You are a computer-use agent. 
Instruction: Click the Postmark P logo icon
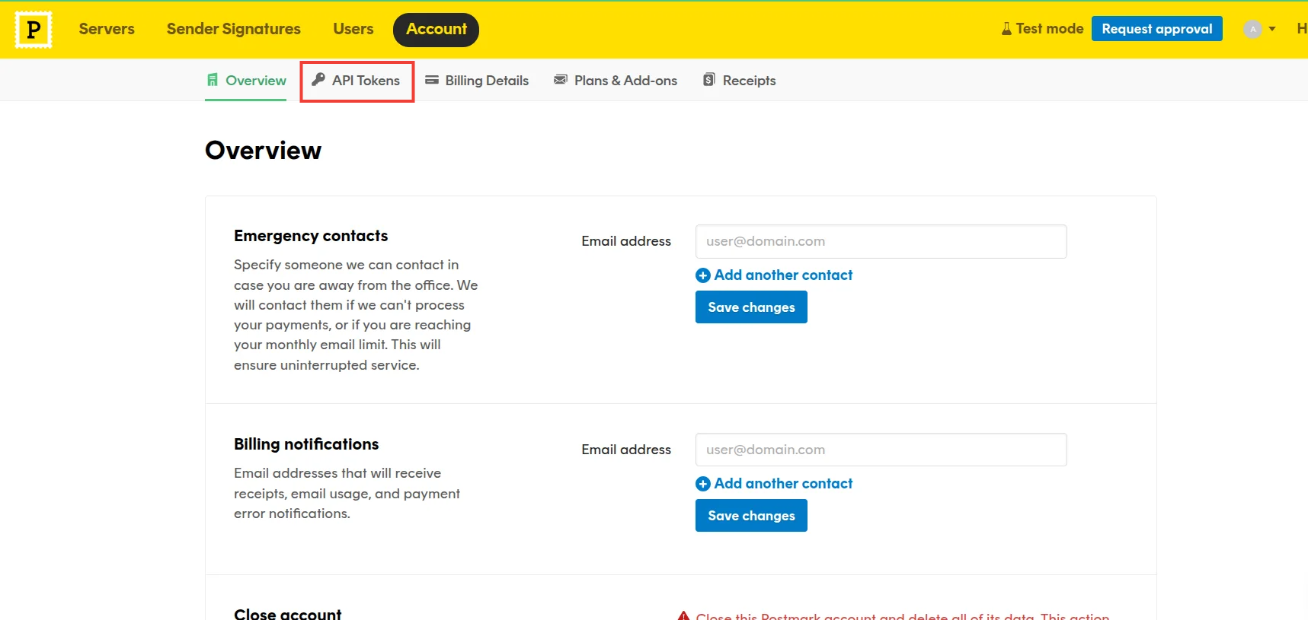pos(33,29)
